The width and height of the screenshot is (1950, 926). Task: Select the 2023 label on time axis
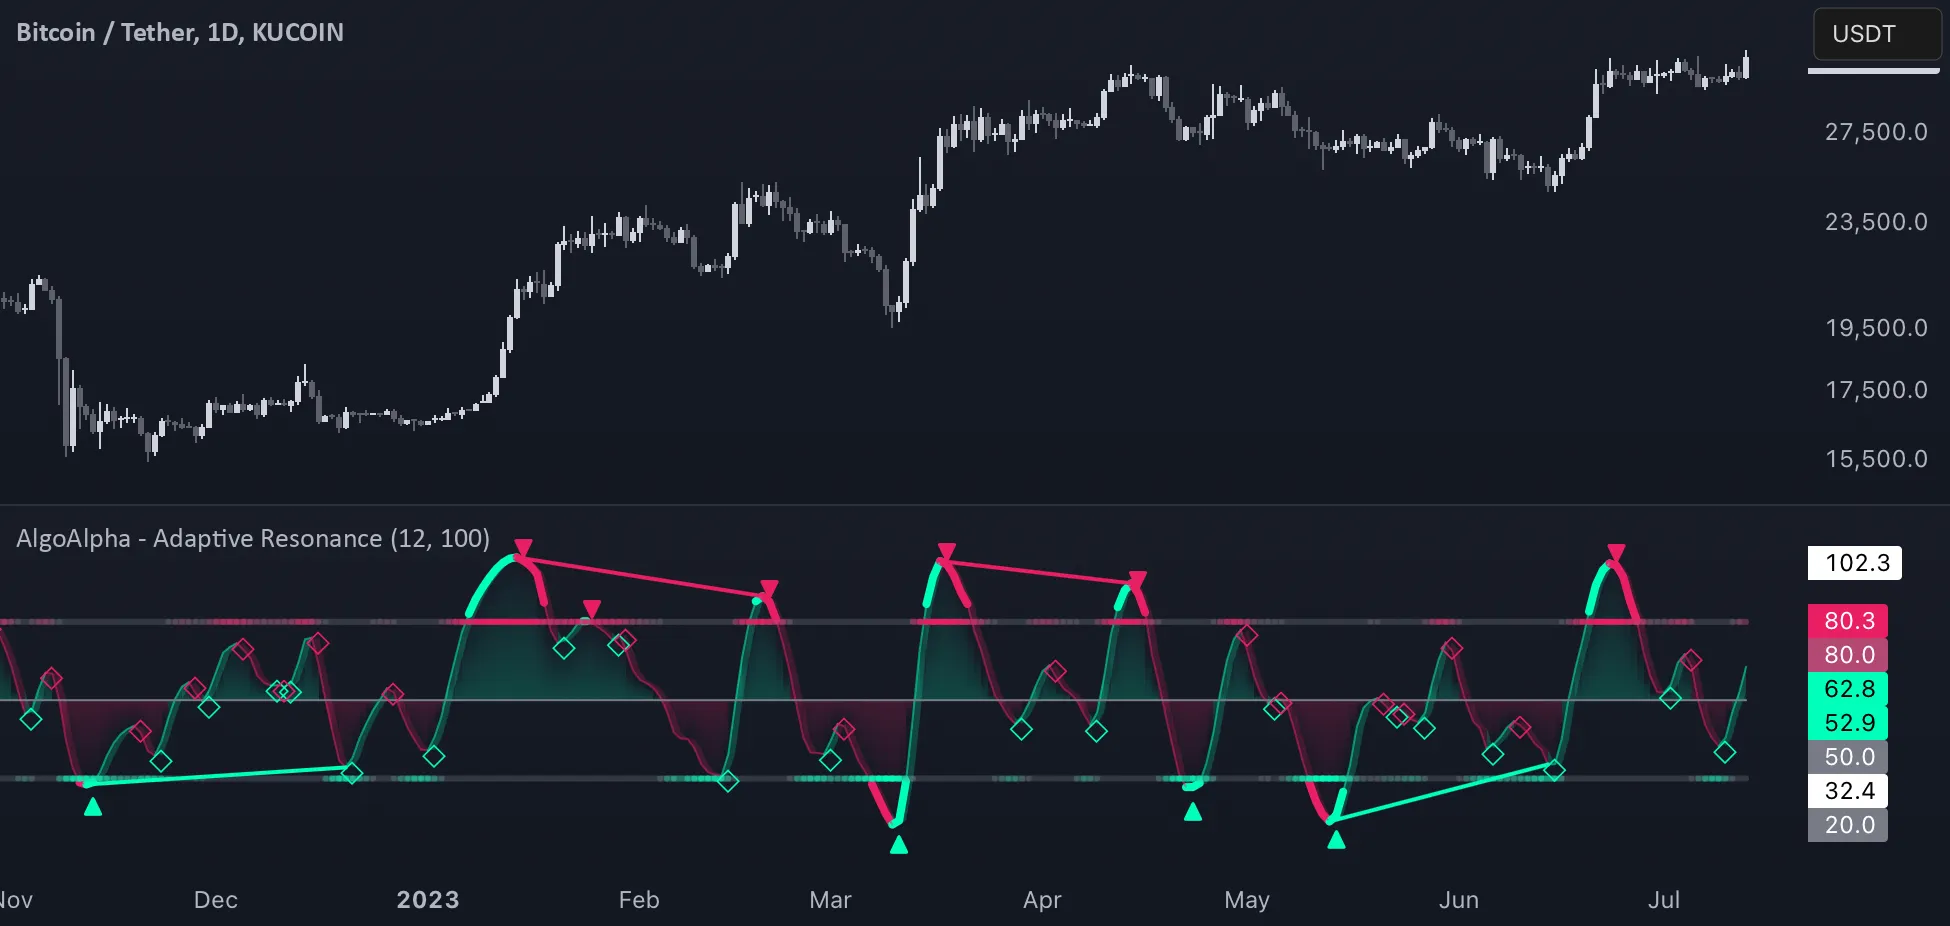[x=428, y=900]
